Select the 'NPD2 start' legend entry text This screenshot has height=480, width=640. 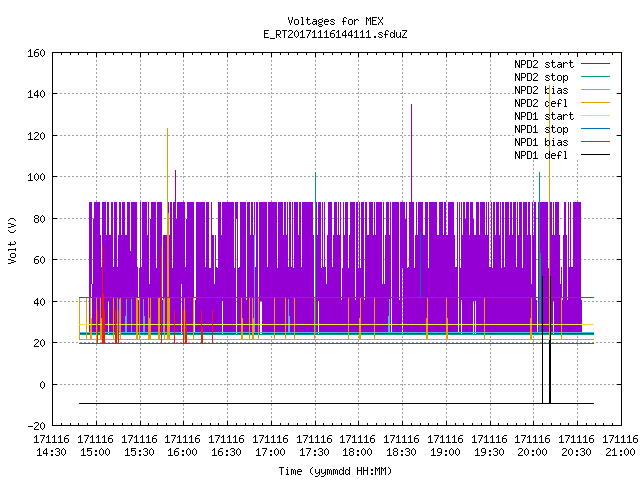click(544, 64)
